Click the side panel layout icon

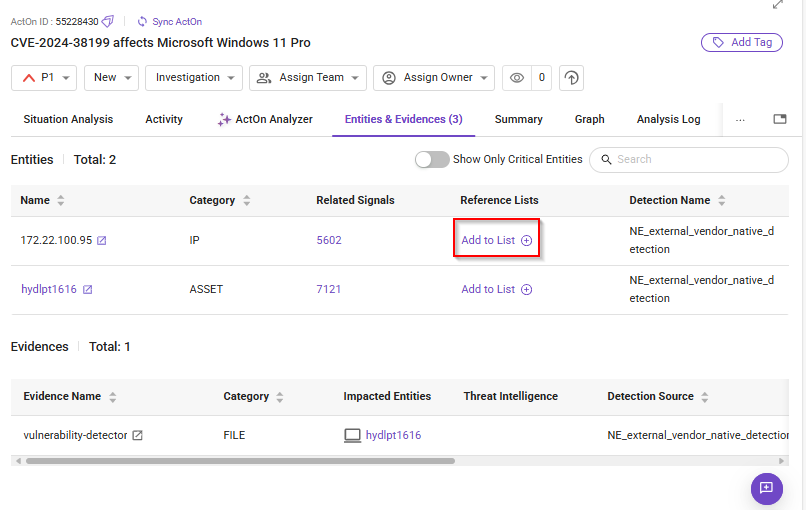[780, 119]
